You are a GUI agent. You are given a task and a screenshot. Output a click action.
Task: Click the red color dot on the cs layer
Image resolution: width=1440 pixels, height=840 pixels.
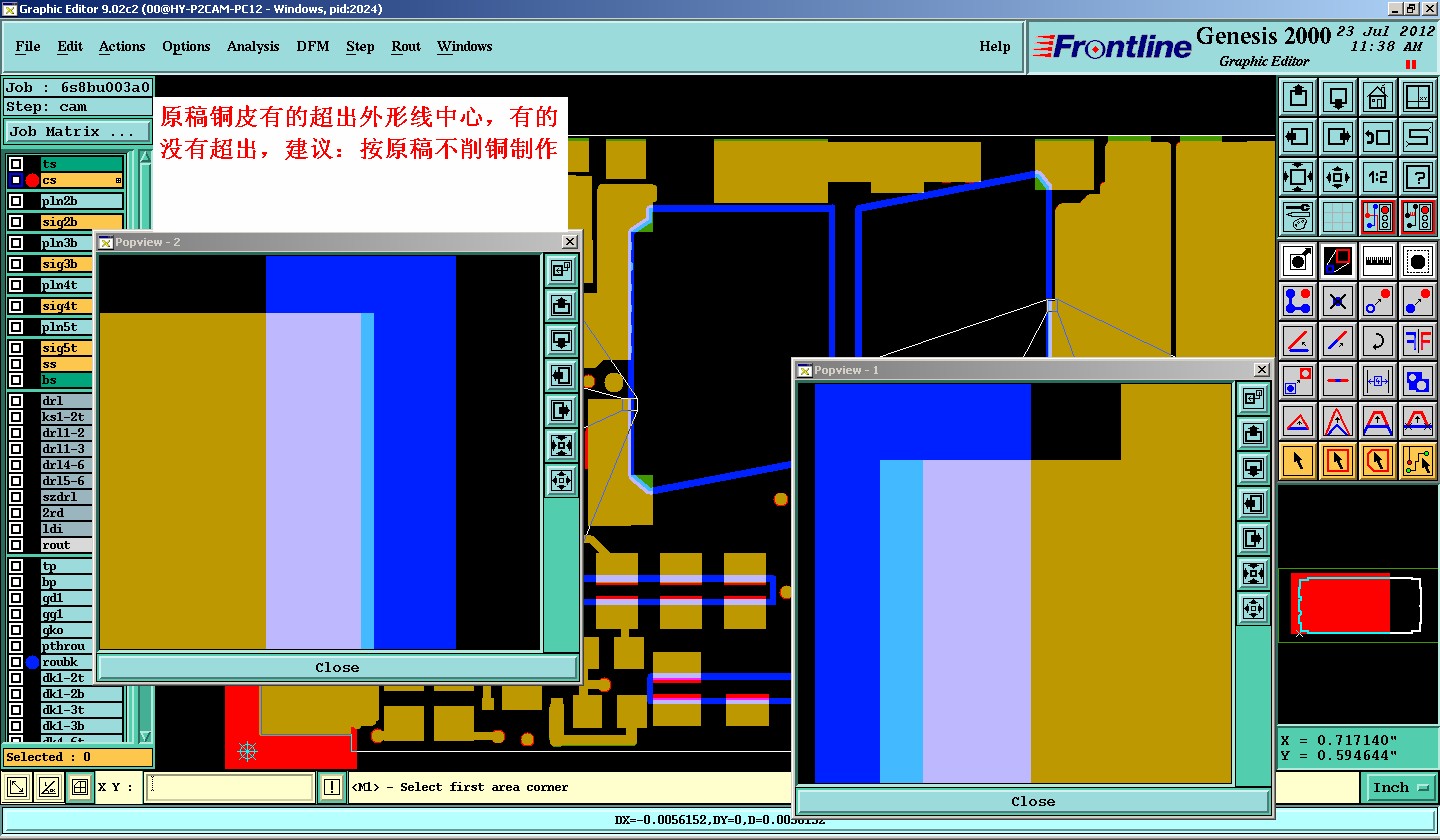(32, 180)
